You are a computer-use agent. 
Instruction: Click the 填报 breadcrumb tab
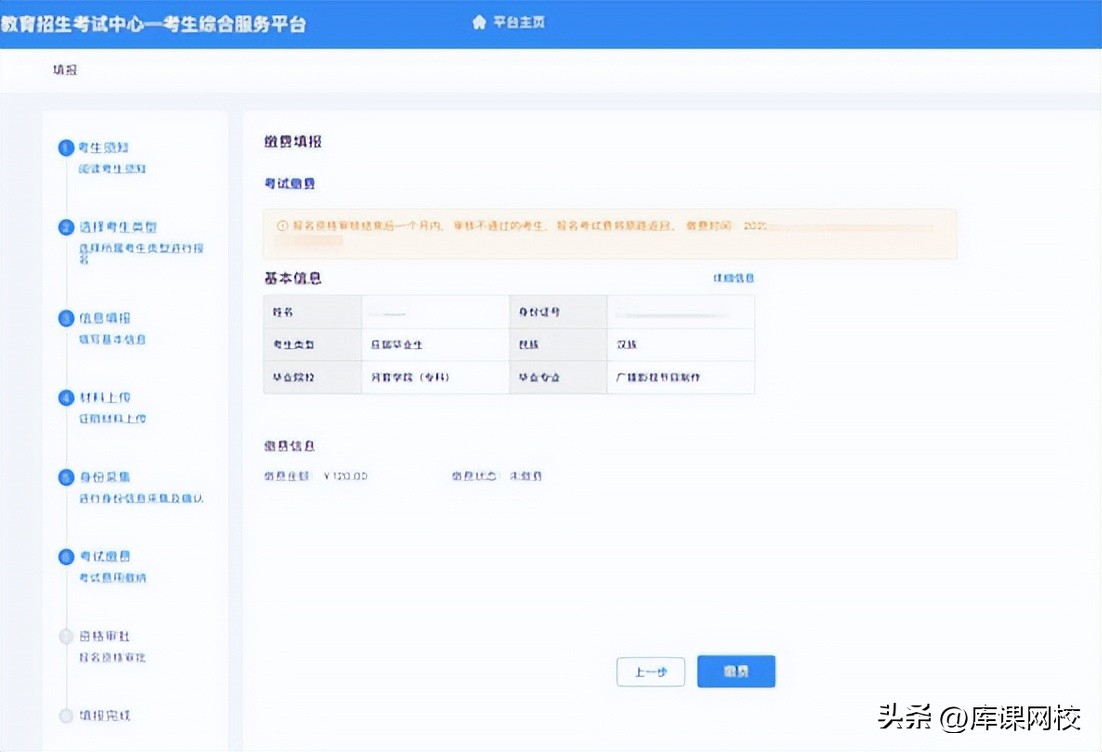tap(65, 71)
